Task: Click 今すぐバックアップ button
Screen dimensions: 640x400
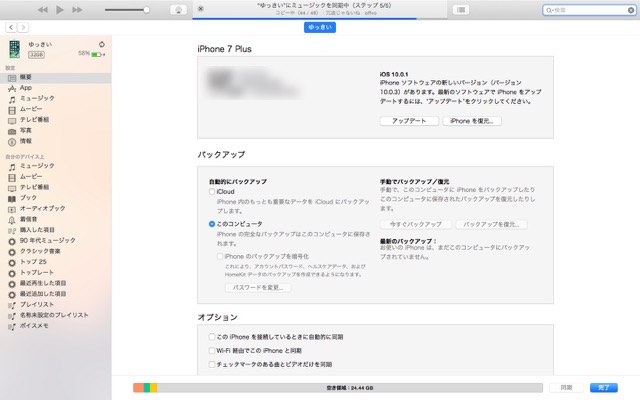Action: (x=416, y=224)
